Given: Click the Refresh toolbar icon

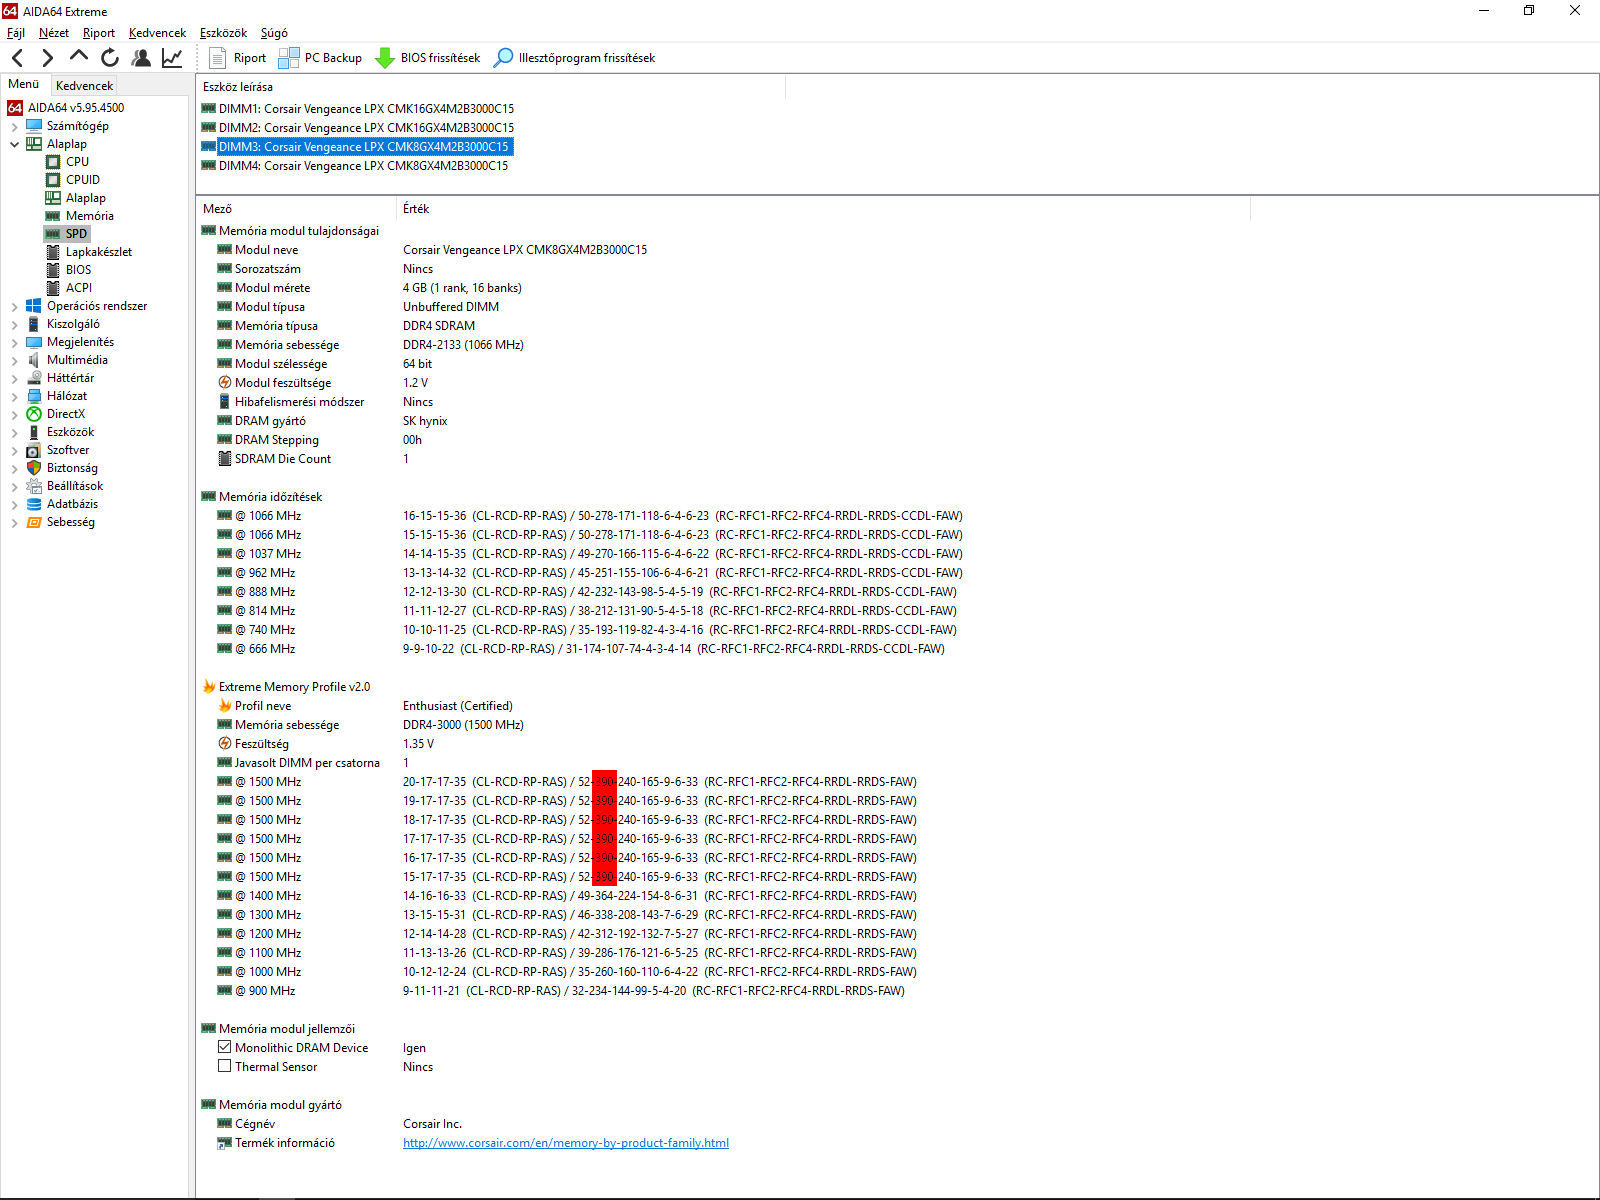Looking at the screenshot, I should tap(110, 58).
